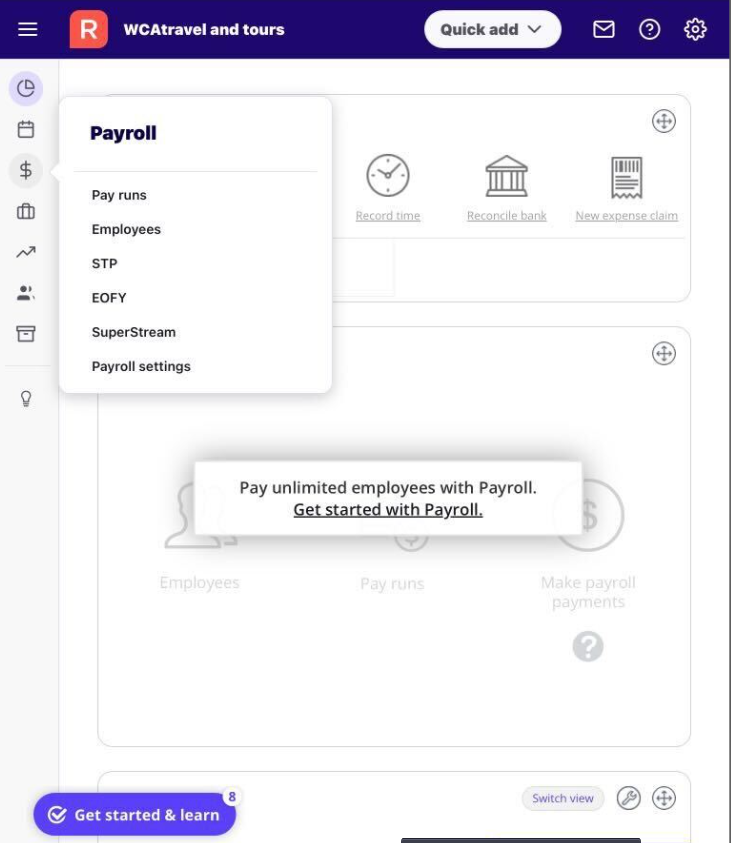The height and width of the screenshot is (843, 731).
Task: Select the briefcase sidebar icon
Action: point(26,211)
